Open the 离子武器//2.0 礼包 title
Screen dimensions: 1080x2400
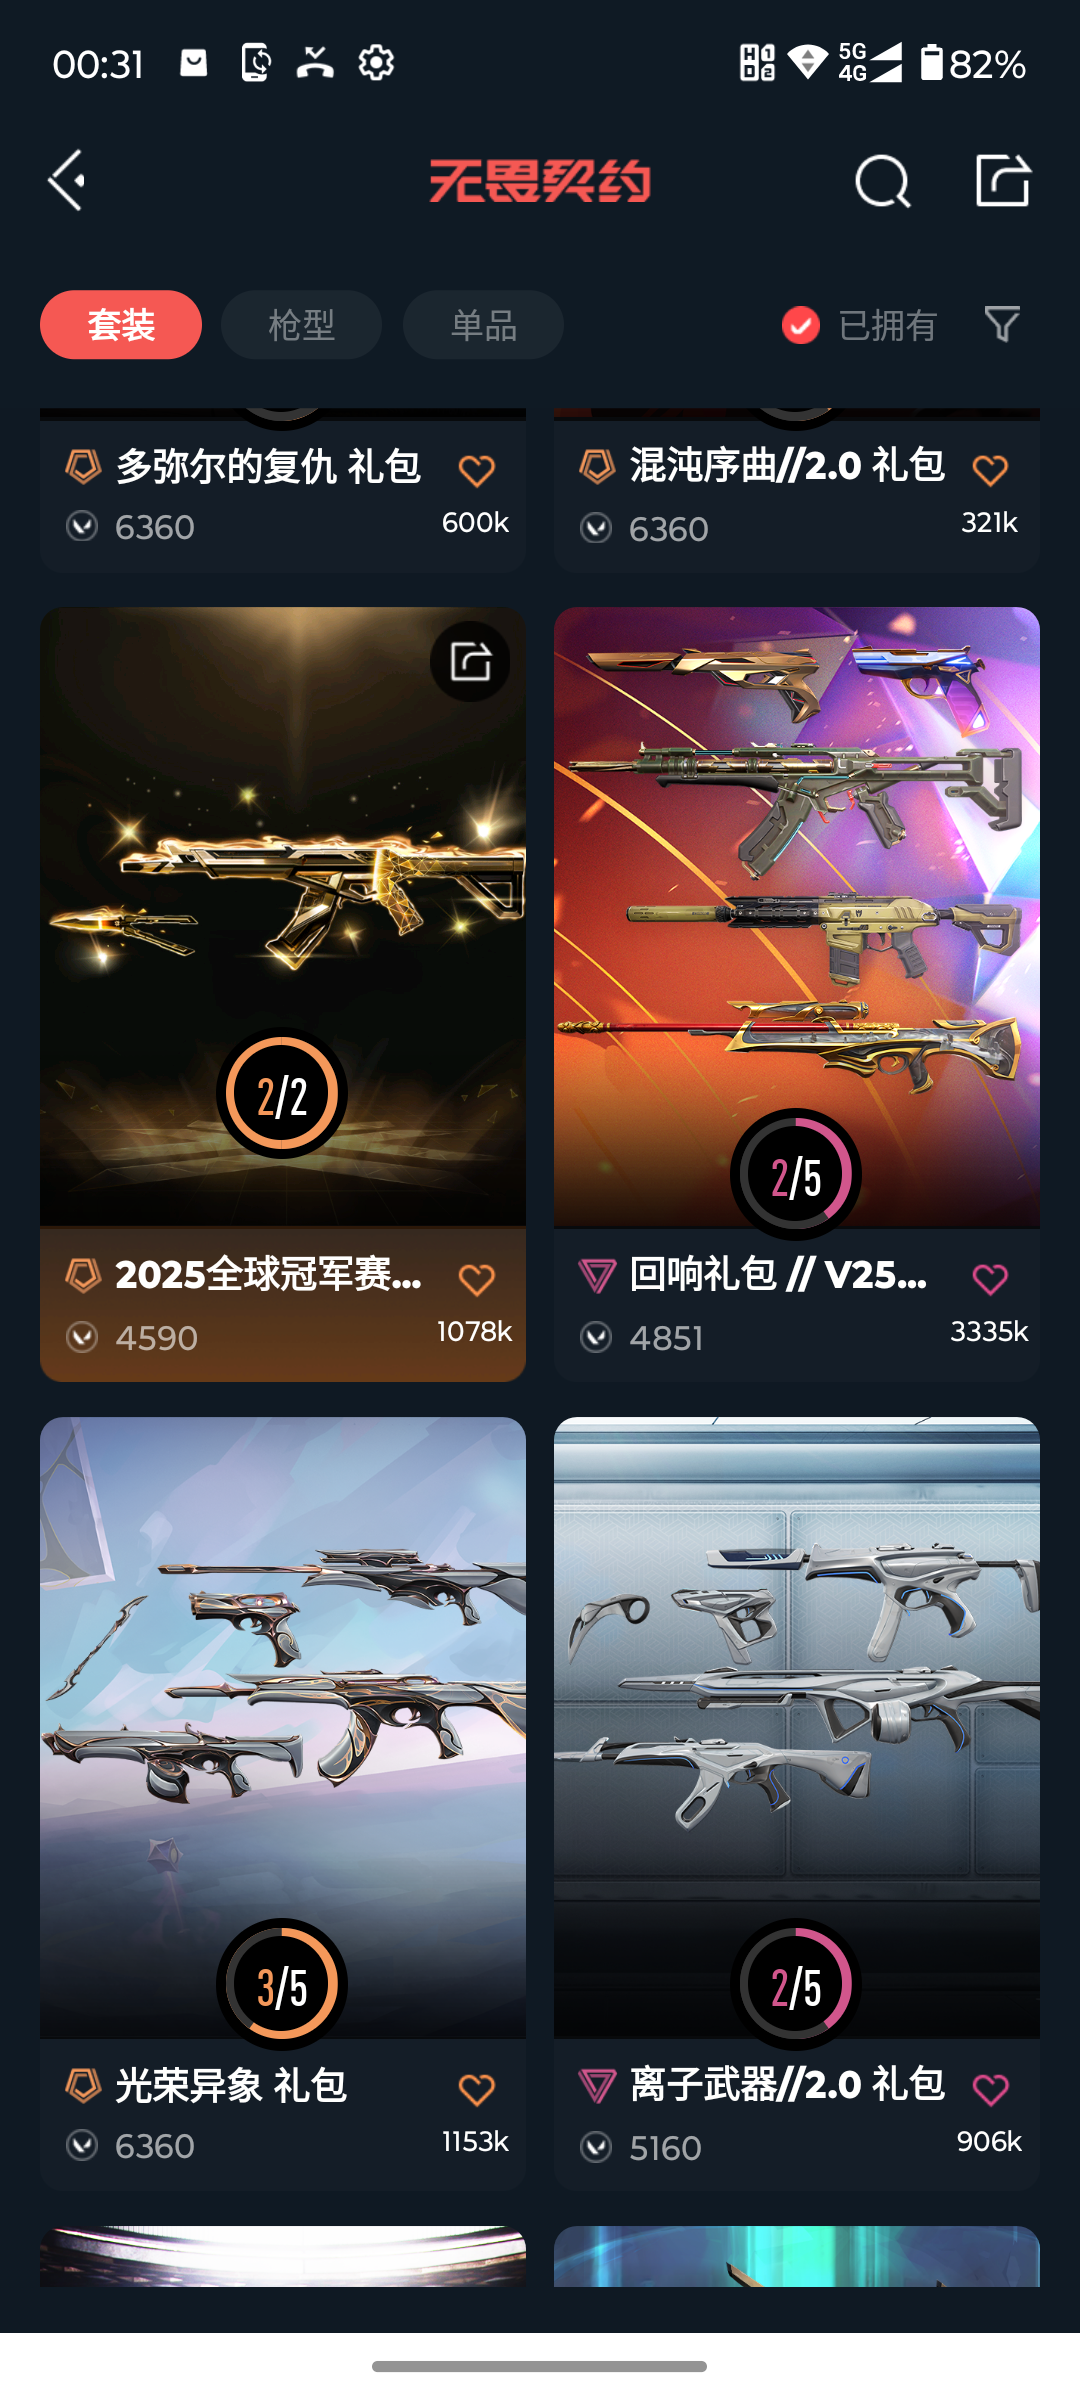pyautogui.click(x=787, y=2085)
